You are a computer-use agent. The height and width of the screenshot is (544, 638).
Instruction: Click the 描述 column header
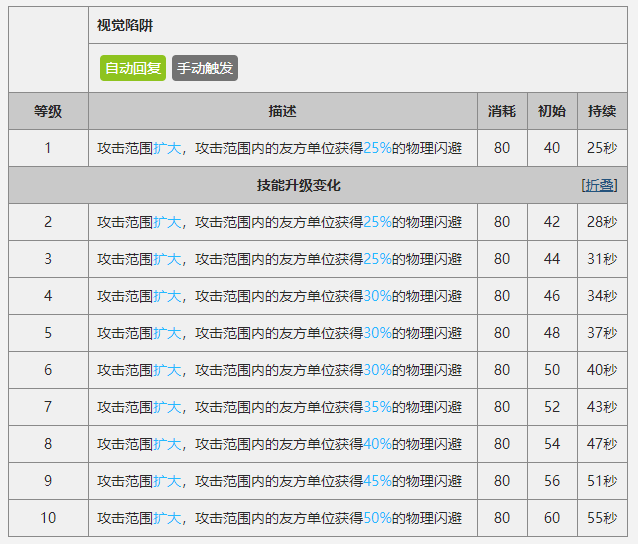click(283, 111)
